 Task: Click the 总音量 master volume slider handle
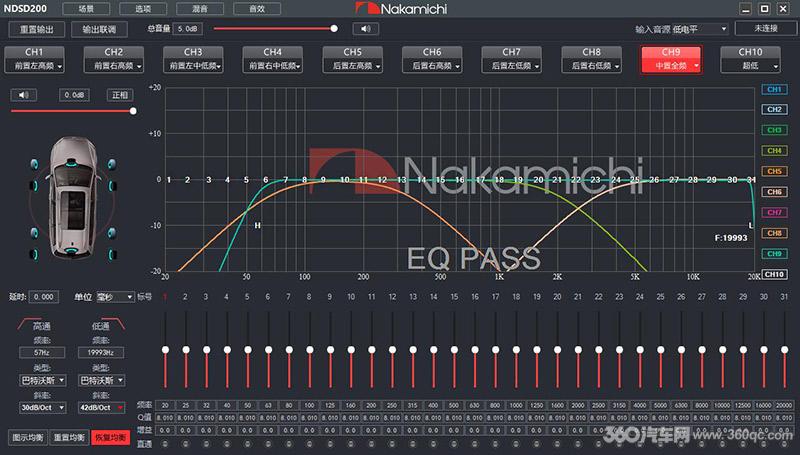click(x=334, y=29)
